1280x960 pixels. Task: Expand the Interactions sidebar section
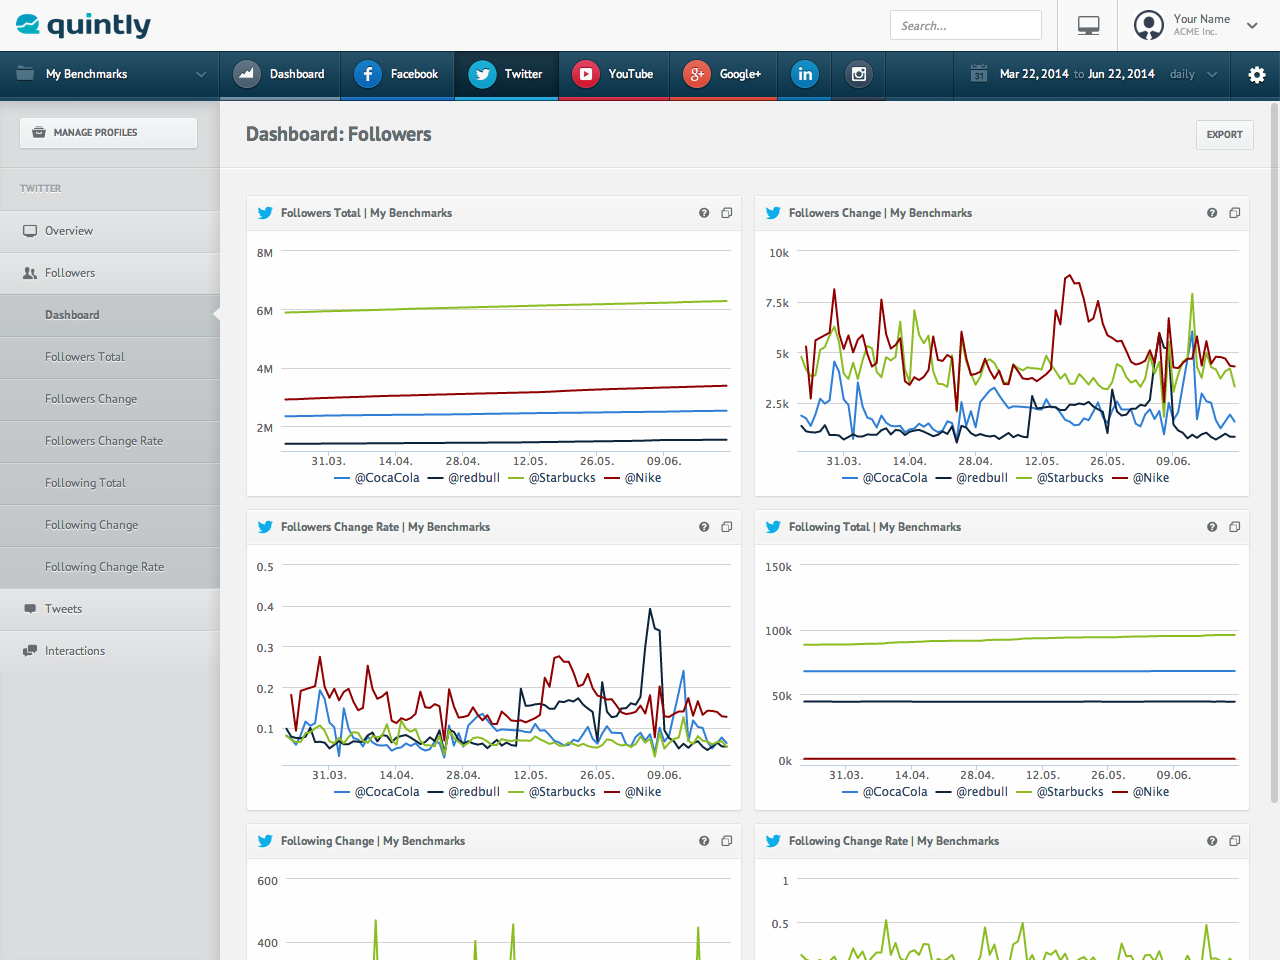click(x=110, y=651)
